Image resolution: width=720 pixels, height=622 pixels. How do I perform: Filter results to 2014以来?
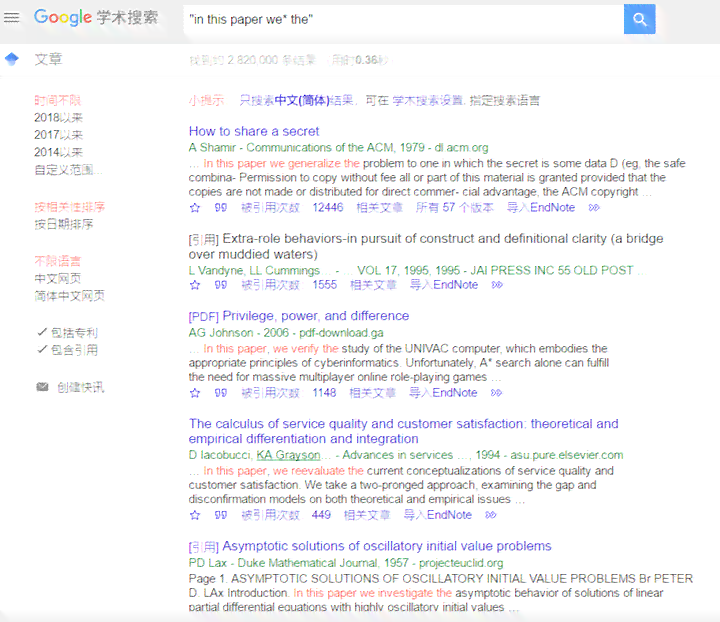(x=59, y=152)
